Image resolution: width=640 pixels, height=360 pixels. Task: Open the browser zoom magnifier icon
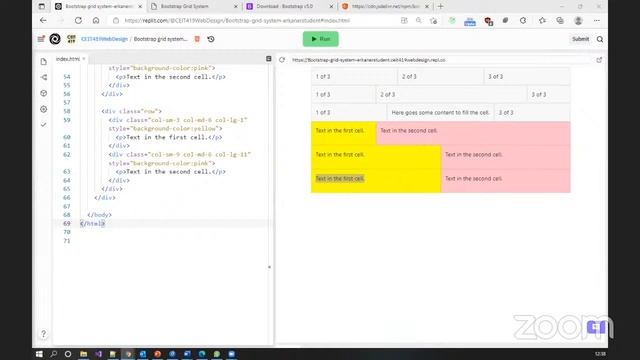point(418,20)
